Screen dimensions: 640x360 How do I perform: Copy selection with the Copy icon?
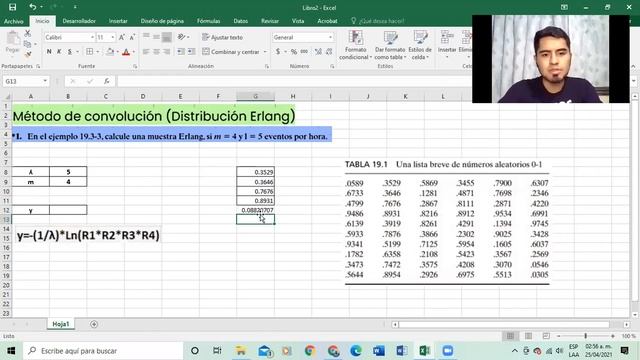coord(28,44)
